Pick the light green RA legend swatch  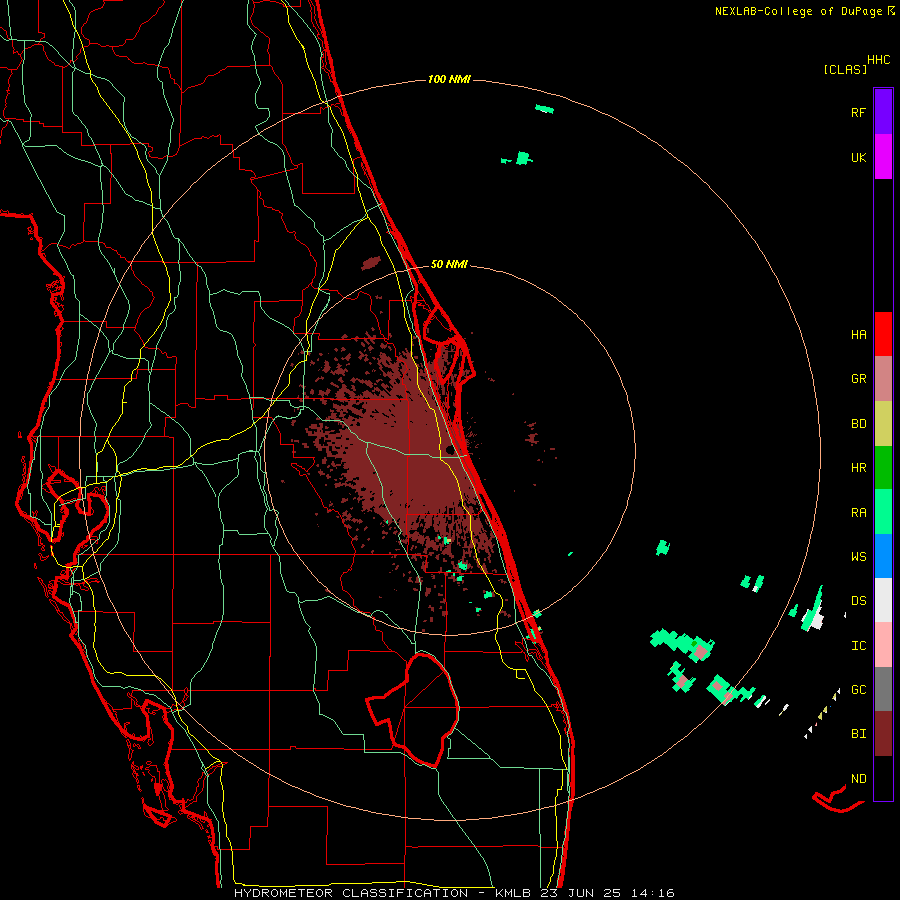883,511
